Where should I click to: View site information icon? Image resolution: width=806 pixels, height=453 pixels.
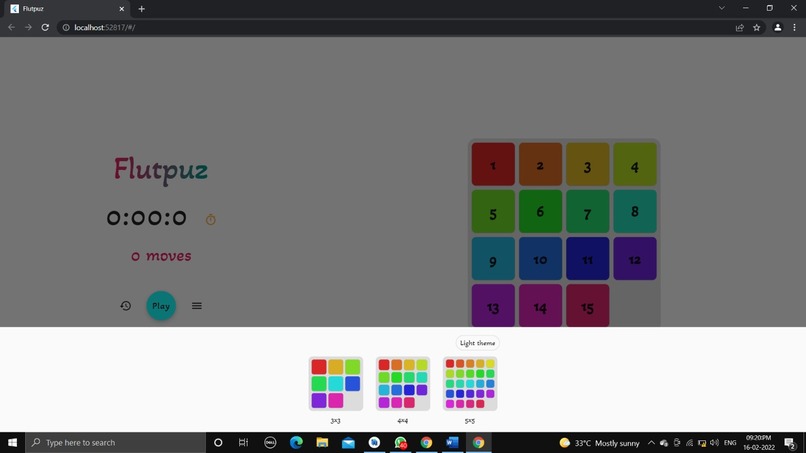(66, 27)
